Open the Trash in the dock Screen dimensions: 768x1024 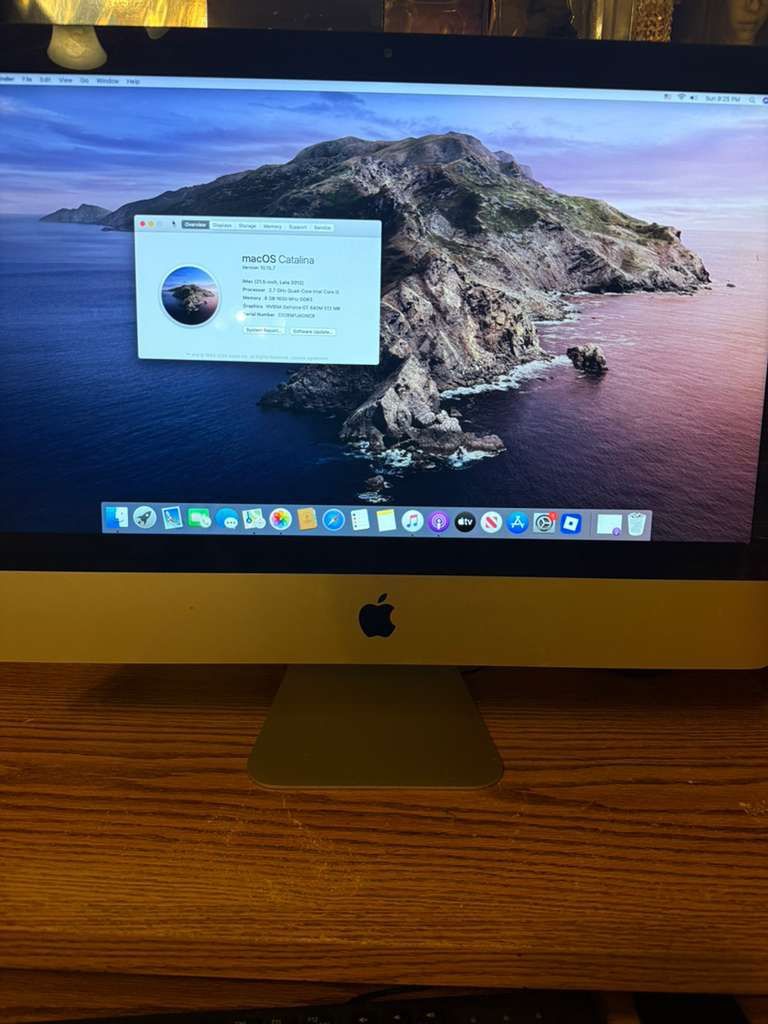pos(637,524)
